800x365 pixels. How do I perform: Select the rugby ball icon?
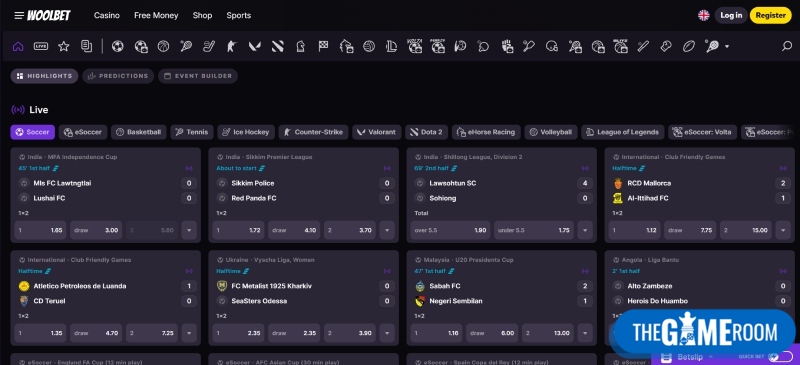pos(689,46)
